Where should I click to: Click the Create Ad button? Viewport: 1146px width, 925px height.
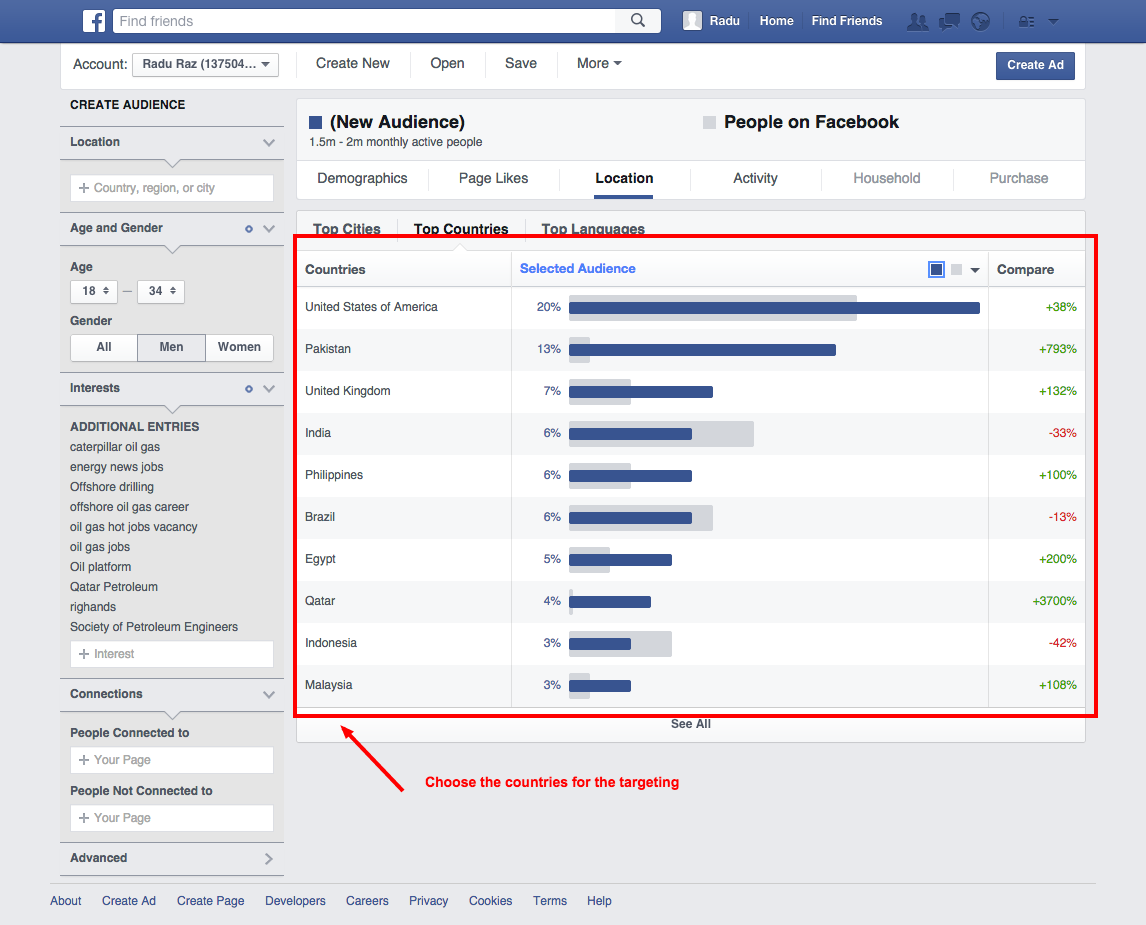pos(1035,65)
